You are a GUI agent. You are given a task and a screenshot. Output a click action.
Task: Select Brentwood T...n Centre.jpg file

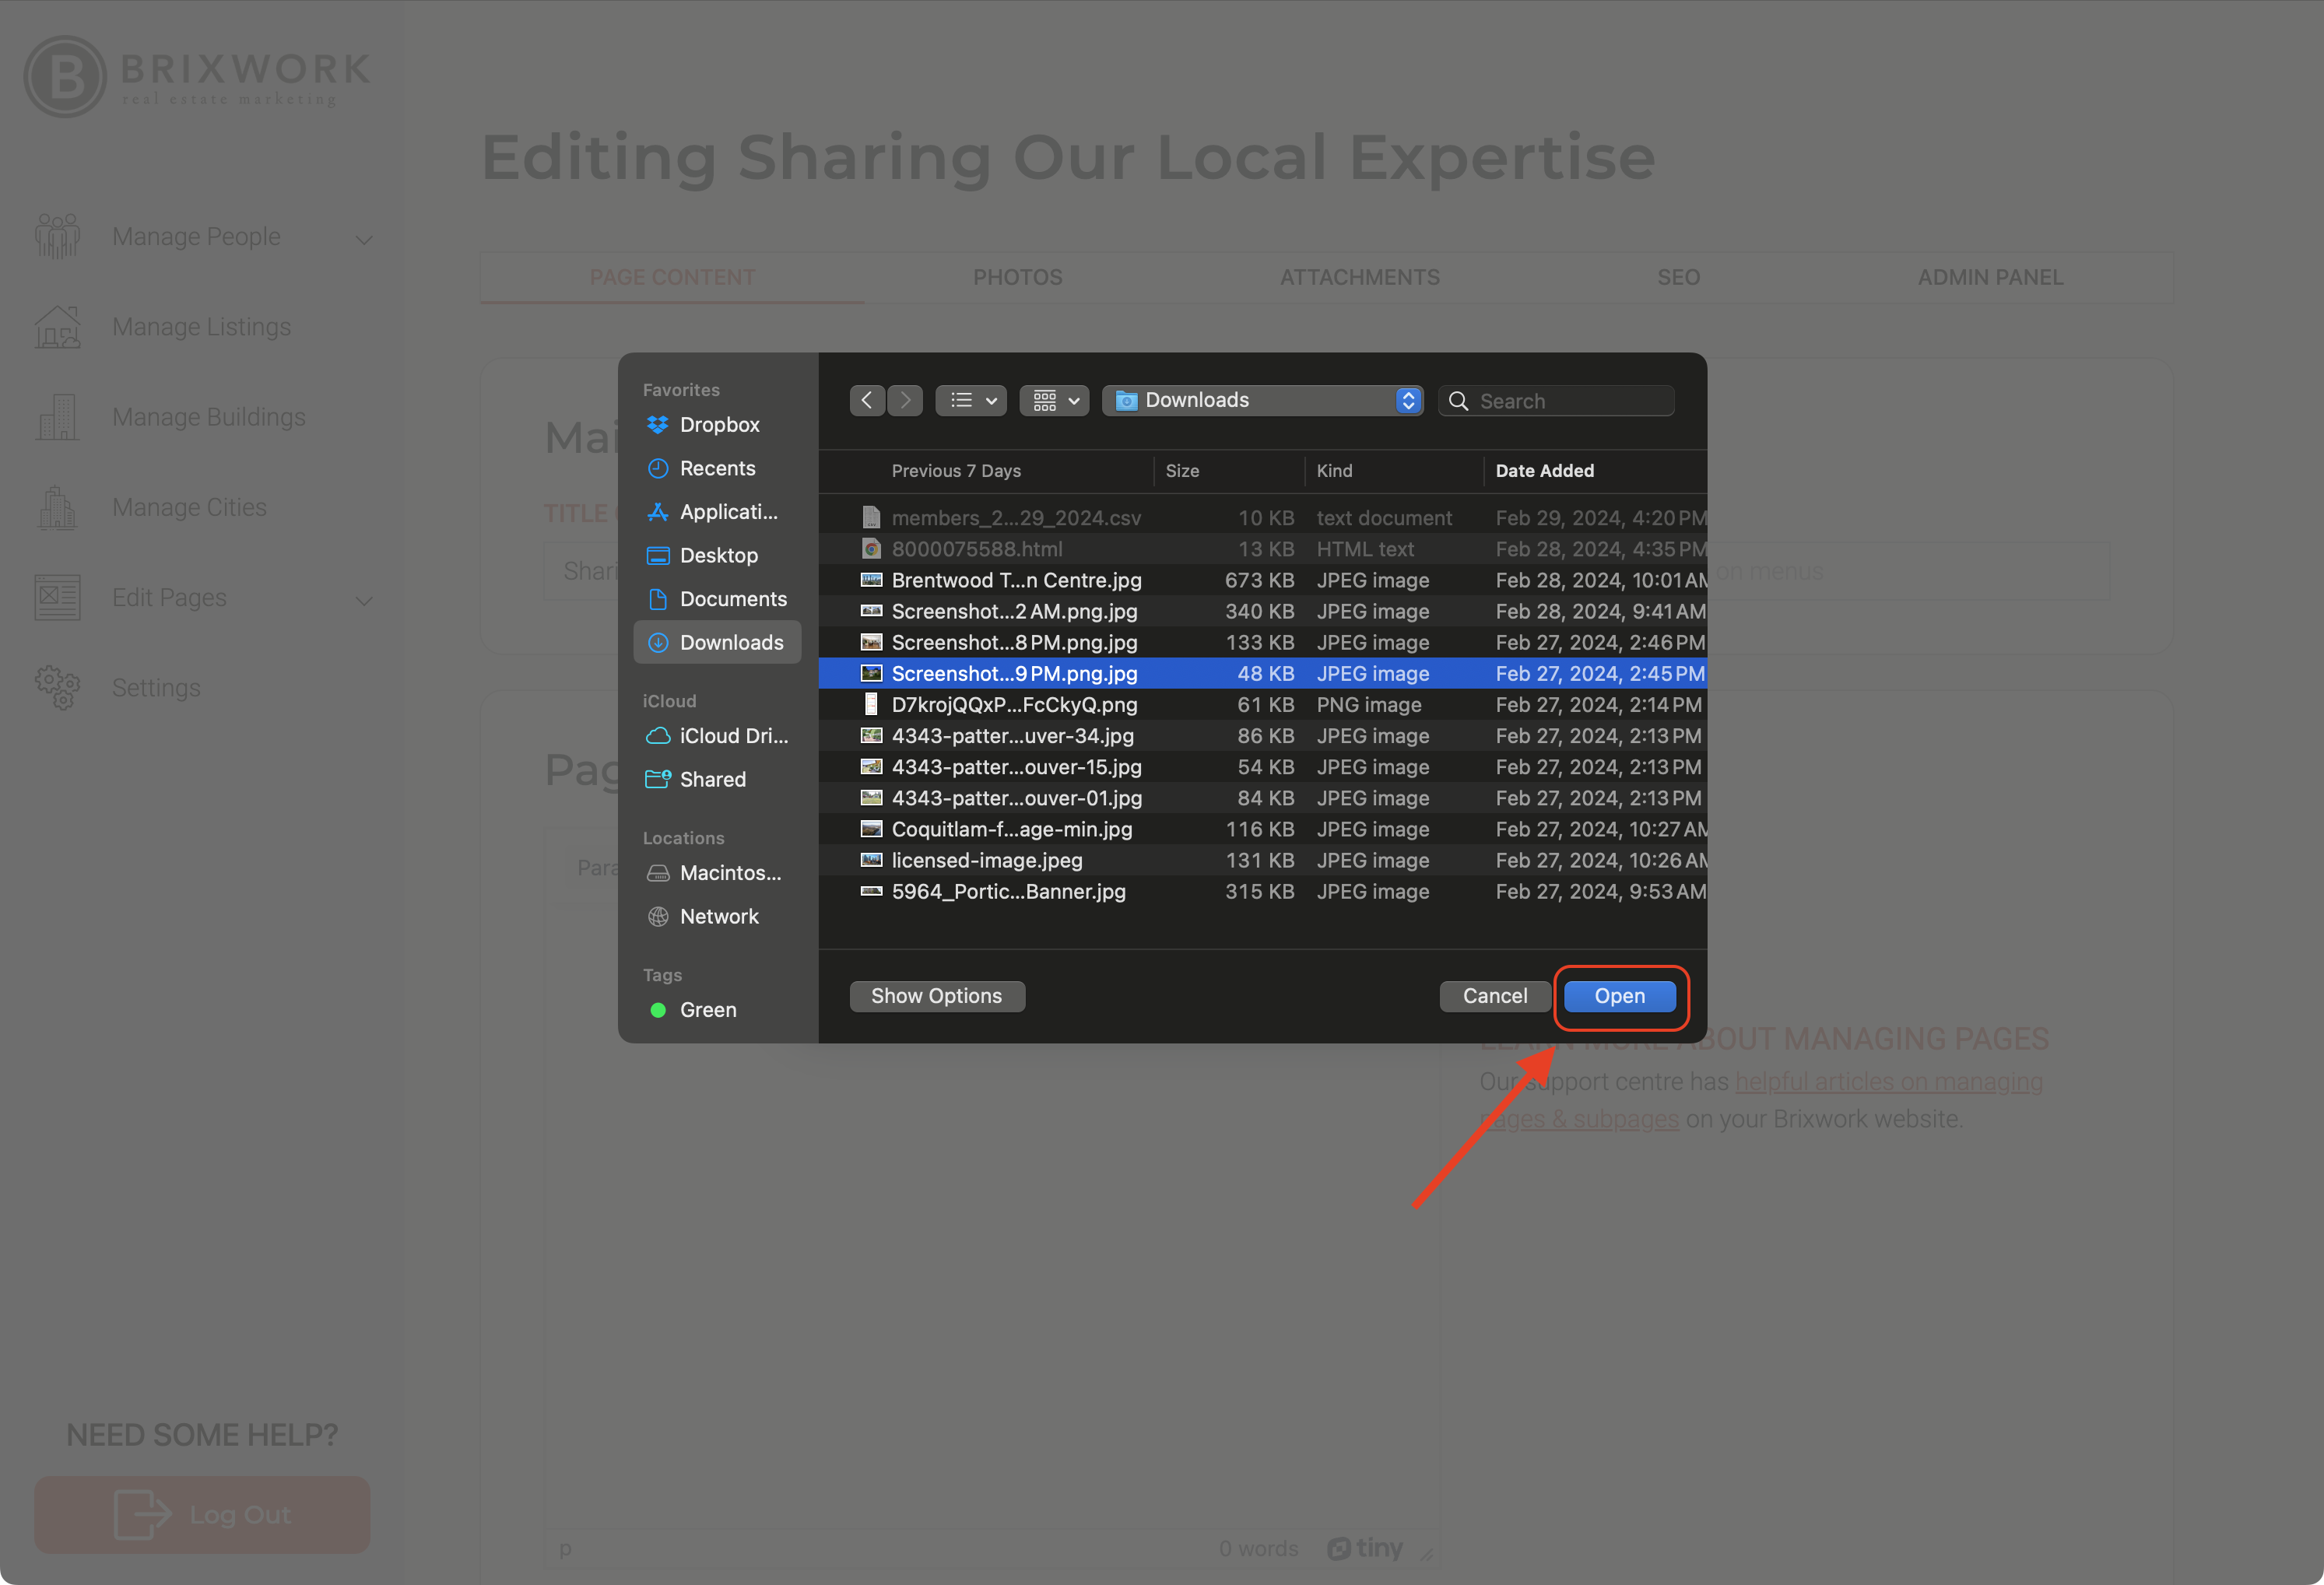click(x=1015, y=580)
